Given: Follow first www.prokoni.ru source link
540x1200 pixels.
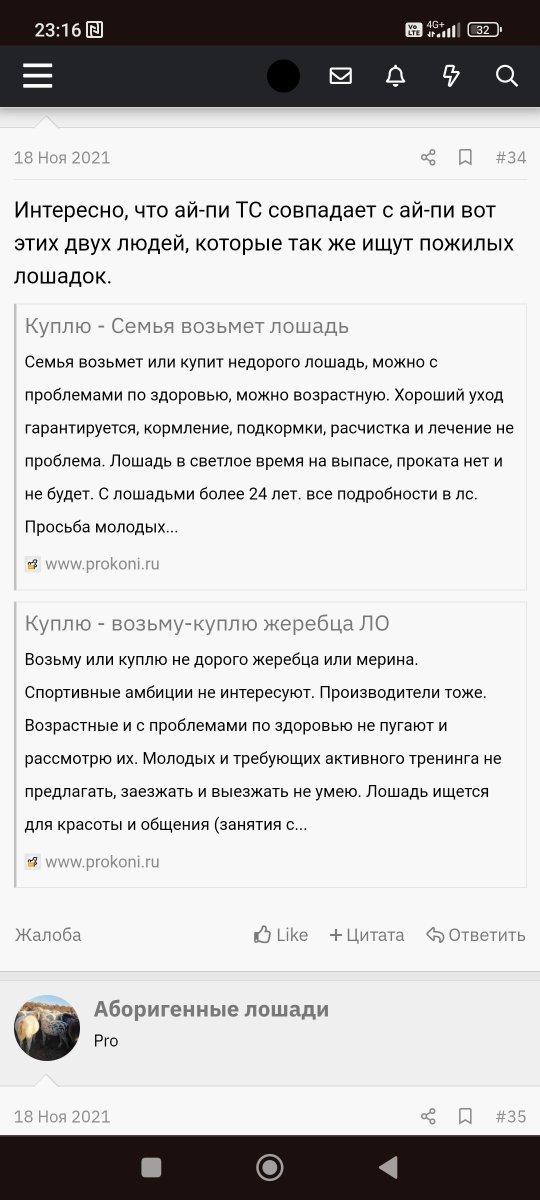Looking at the screenshot, I should pos(102,564).
